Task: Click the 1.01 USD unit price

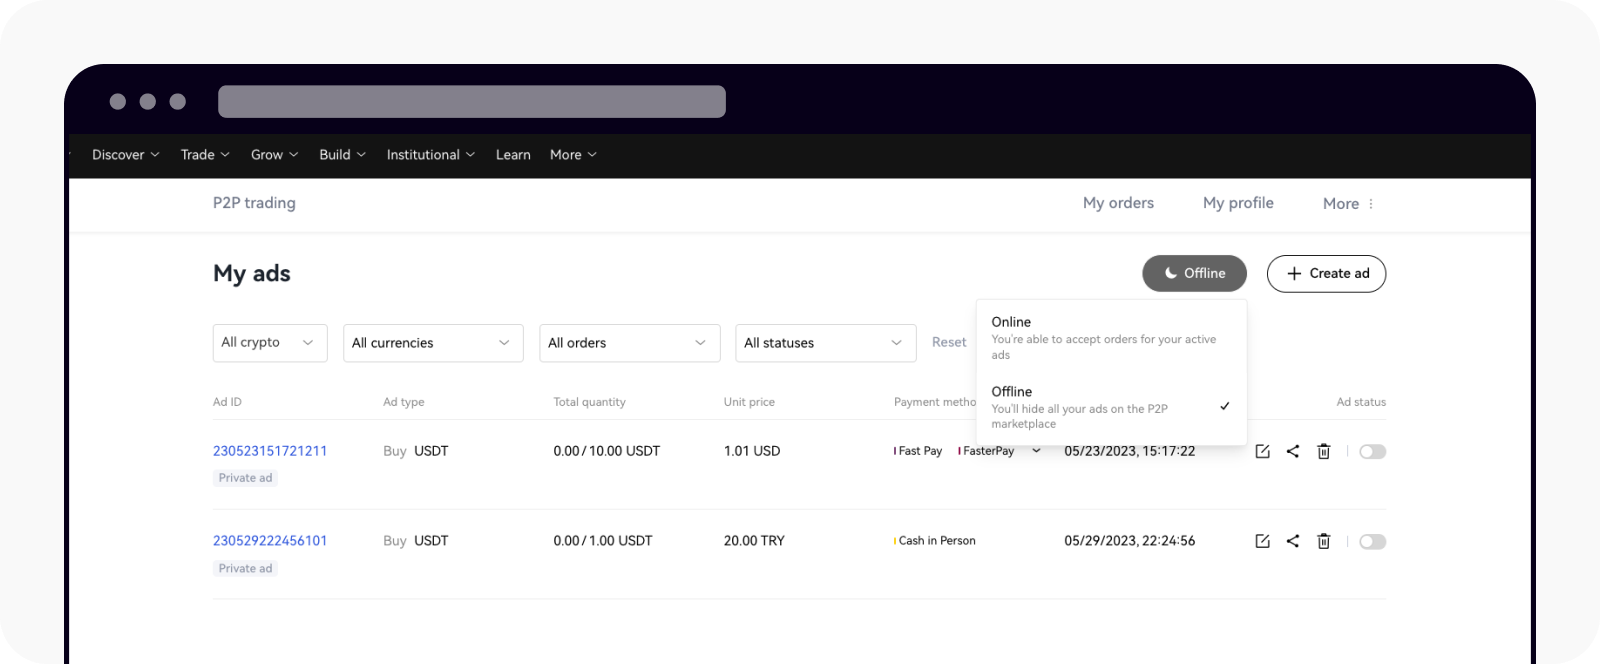Action: click(752, 451)
